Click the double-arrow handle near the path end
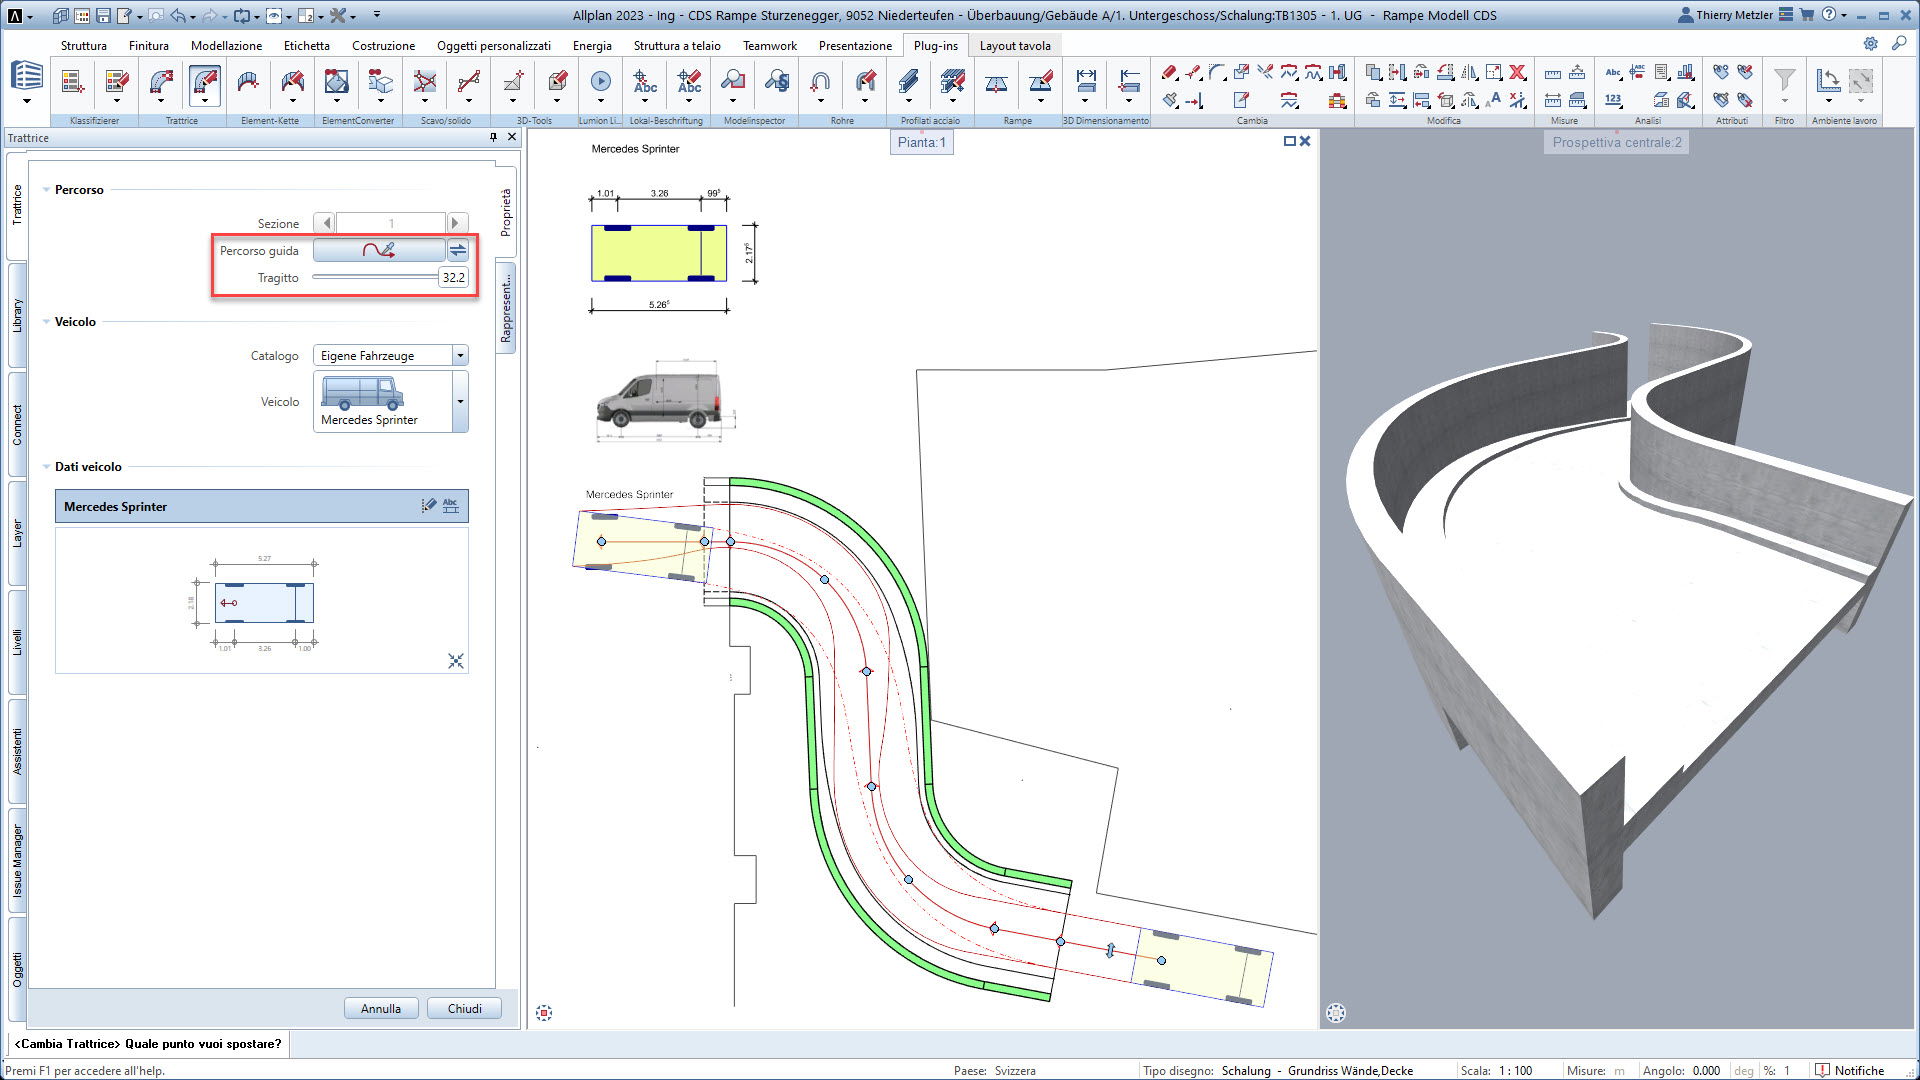1920x1080 pixels. [x=1110, y=950]
